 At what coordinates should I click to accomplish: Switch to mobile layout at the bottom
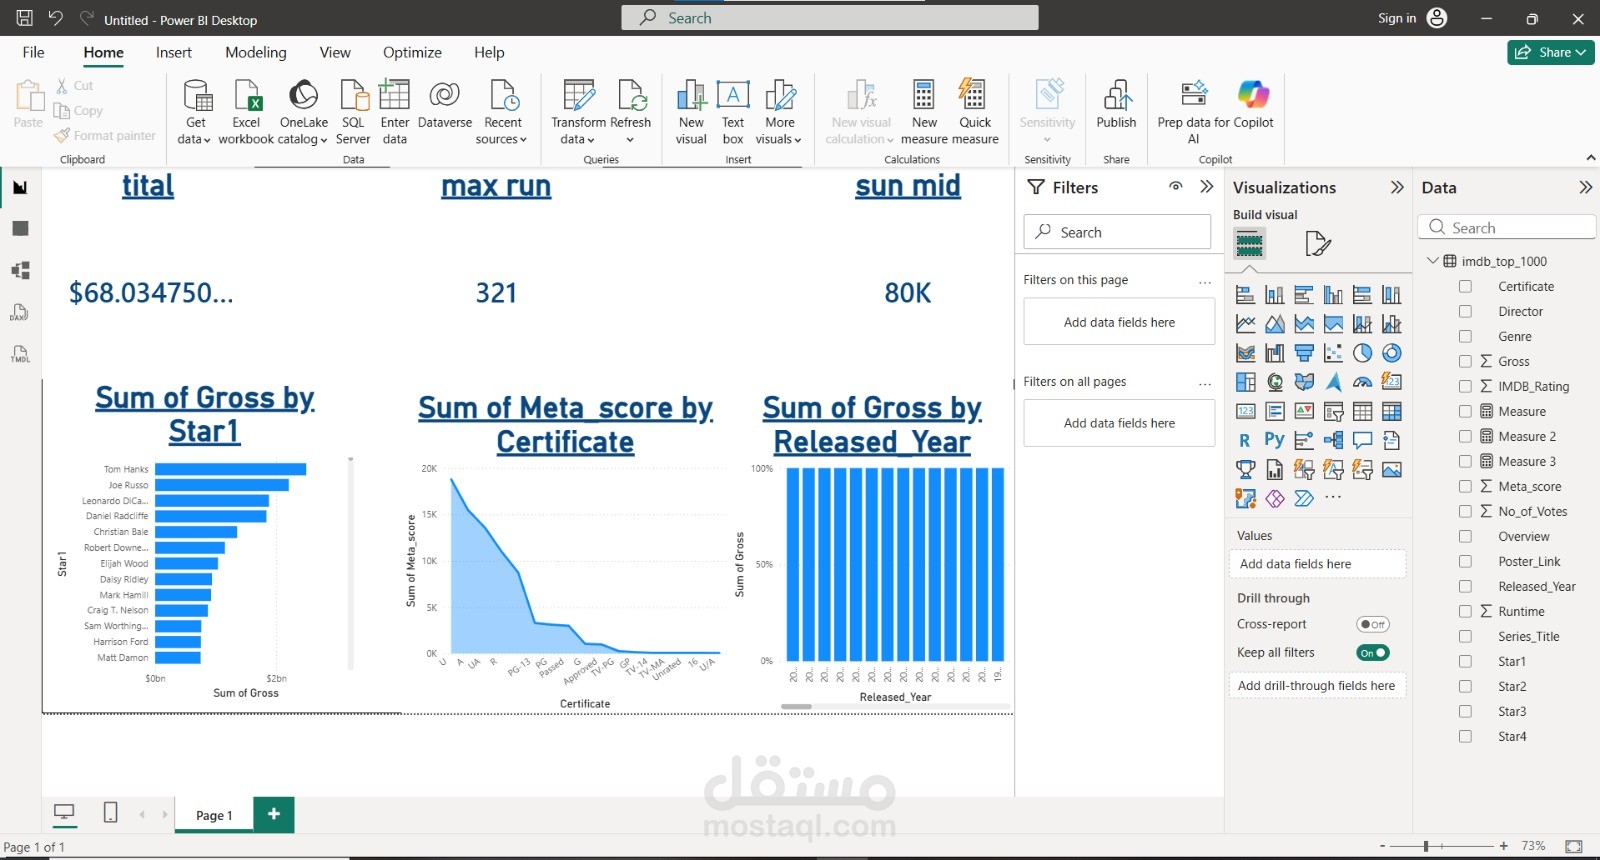(111, 813)
